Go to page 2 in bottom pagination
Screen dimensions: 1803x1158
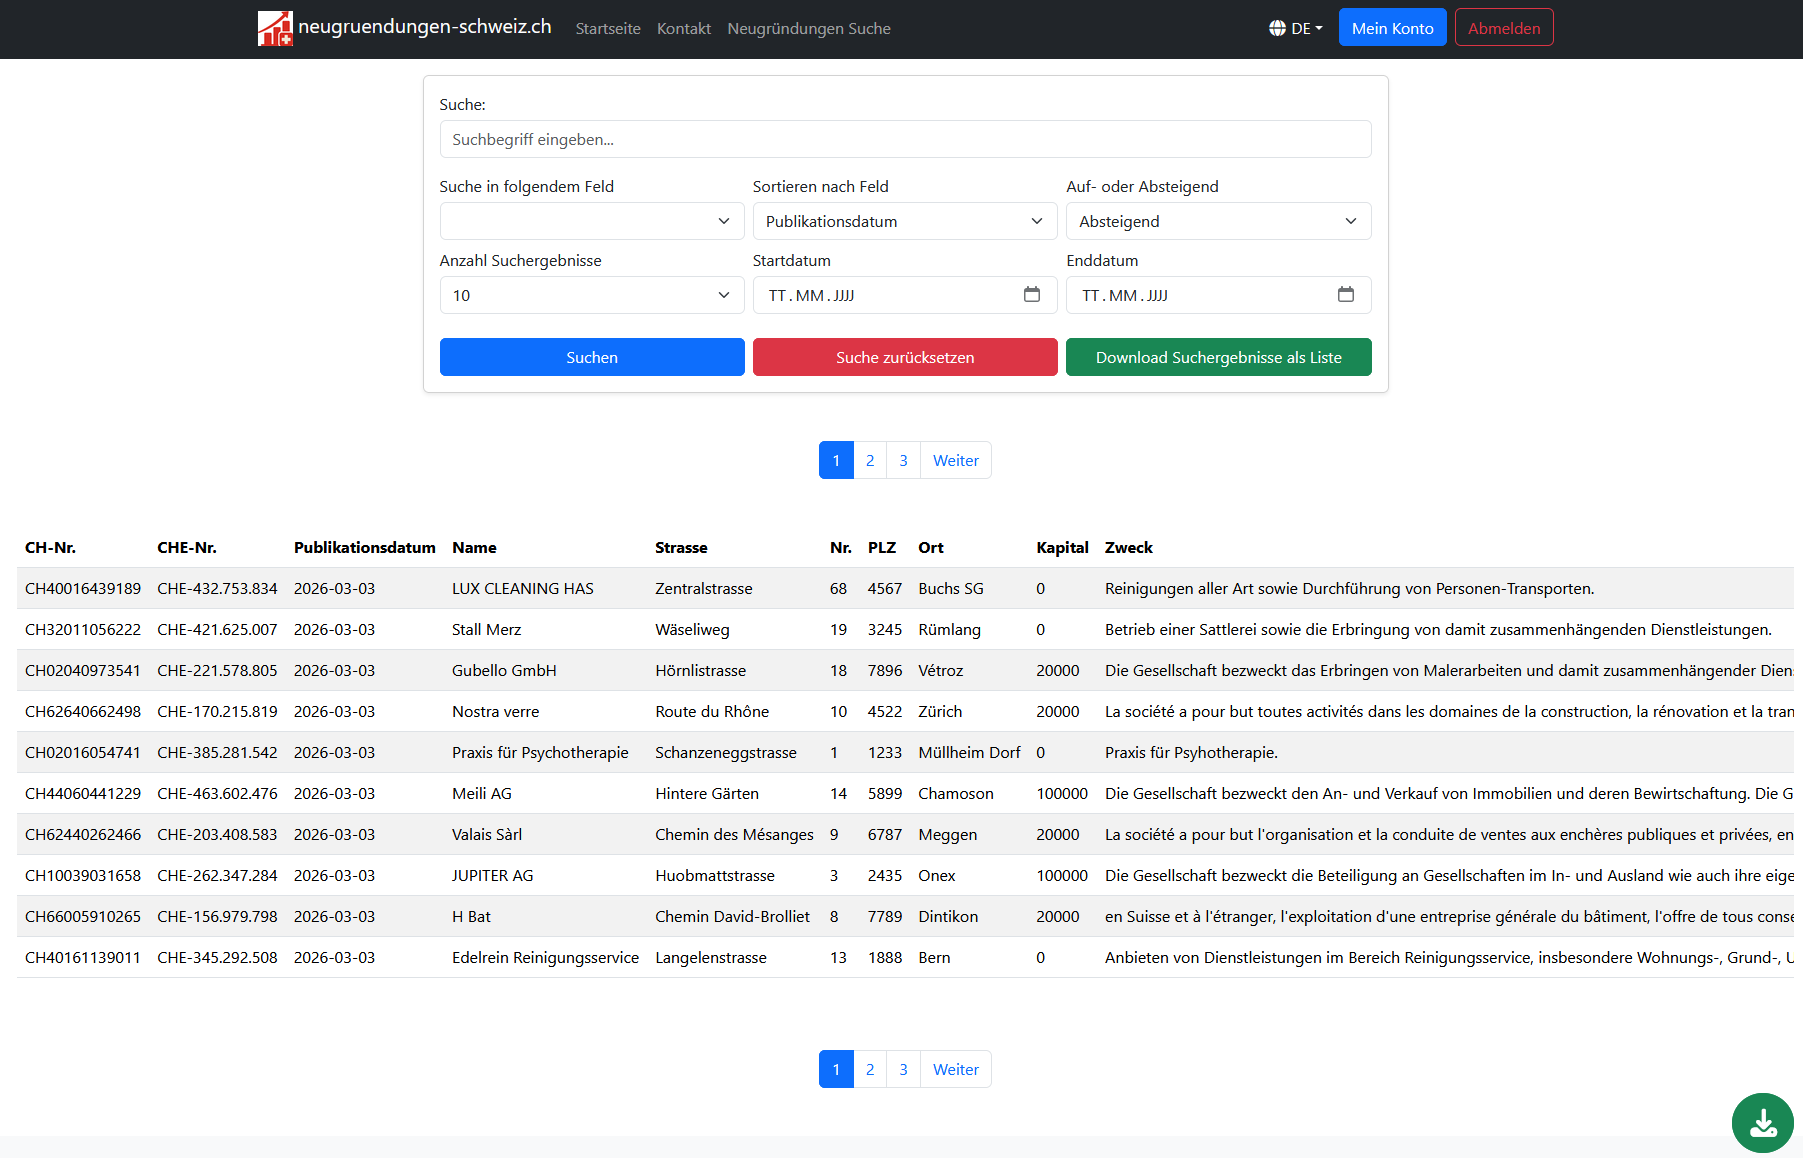pos(870,1069)
